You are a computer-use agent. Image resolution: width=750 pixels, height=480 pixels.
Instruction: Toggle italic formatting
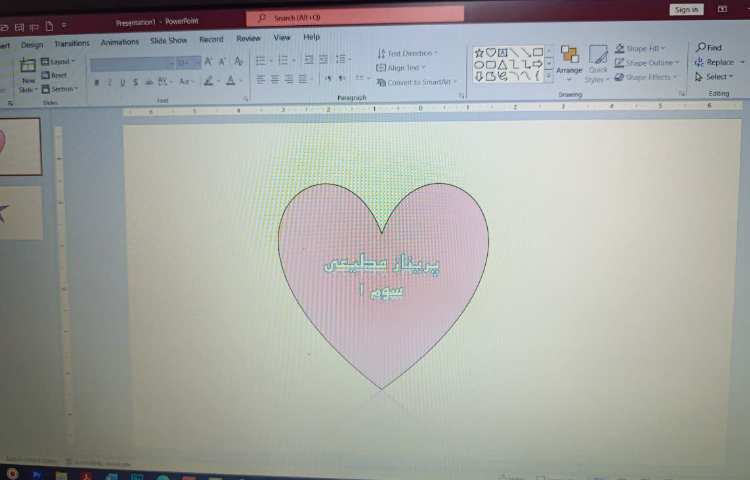[x=110, y=82]
